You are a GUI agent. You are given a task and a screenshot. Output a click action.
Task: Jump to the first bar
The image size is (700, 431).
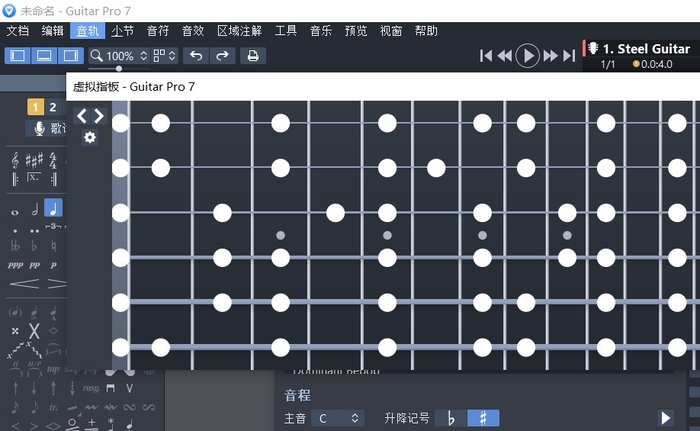click(486, 56)
